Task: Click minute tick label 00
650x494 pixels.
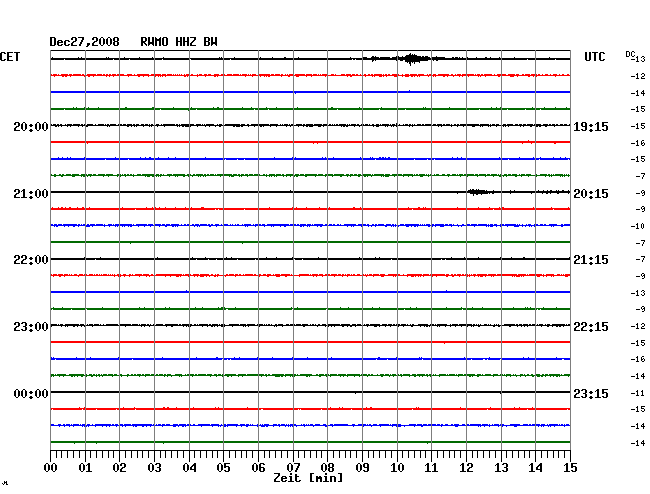Action: (51, 468)
